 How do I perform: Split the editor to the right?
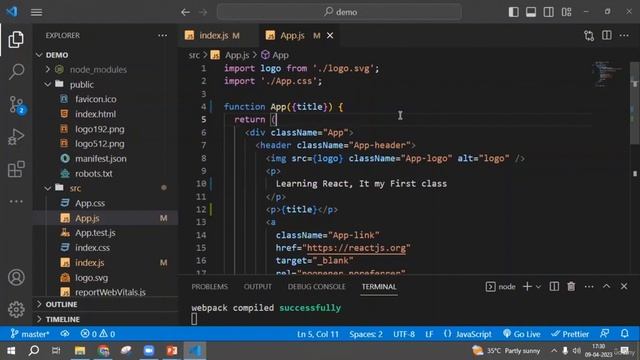(x=607, y=36)
